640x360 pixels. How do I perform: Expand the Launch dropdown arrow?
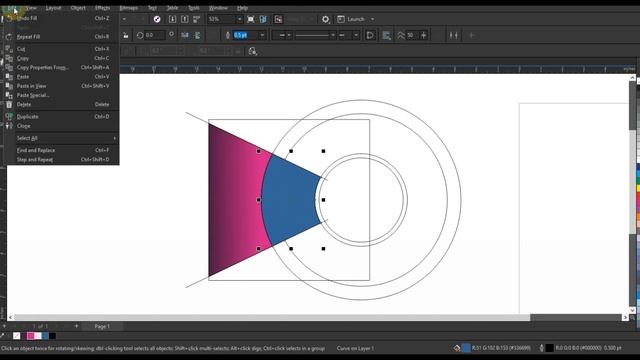click(x=372, y=19)
